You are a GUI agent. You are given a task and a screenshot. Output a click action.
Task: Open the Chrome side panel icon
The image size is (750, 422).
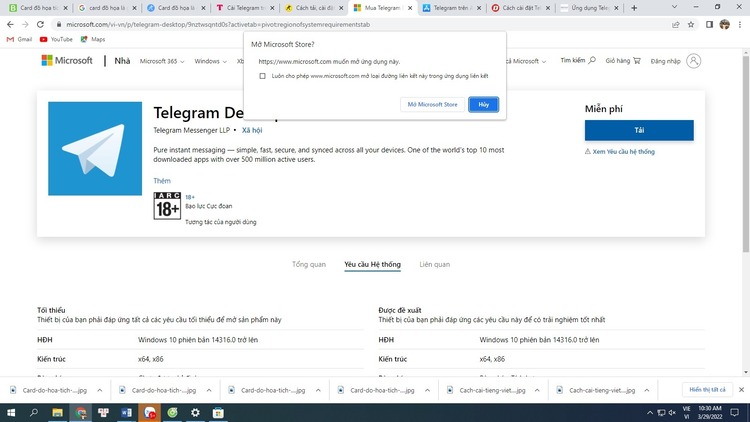(x=709, y=24)
